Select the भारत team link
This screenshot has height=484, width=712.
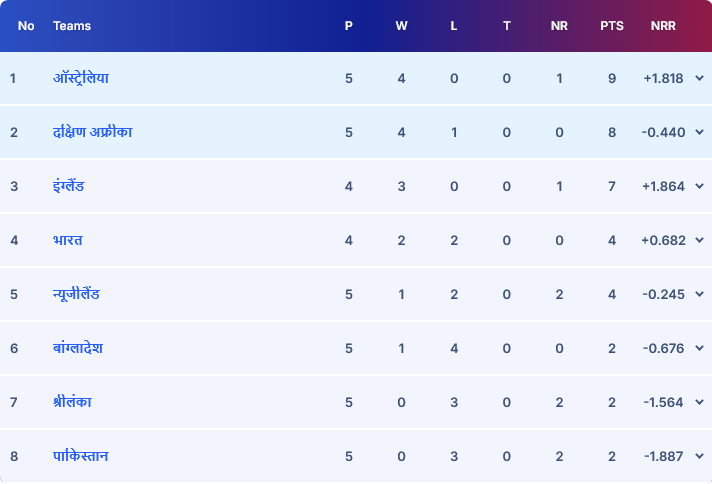click(68, 240)
